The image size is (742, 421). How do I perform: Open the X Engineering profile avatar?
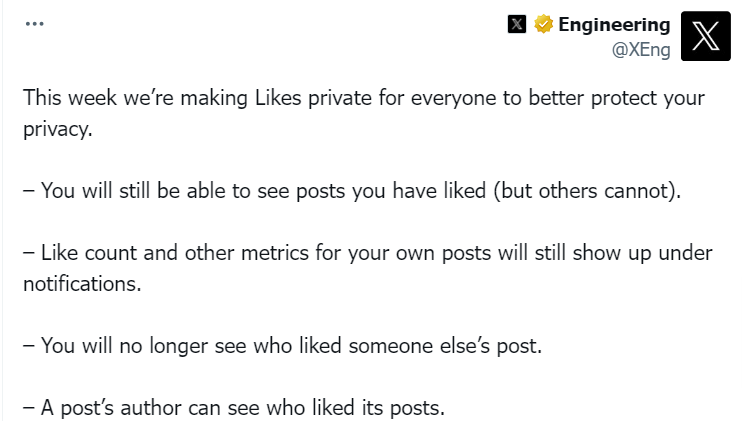coord(706,36)
